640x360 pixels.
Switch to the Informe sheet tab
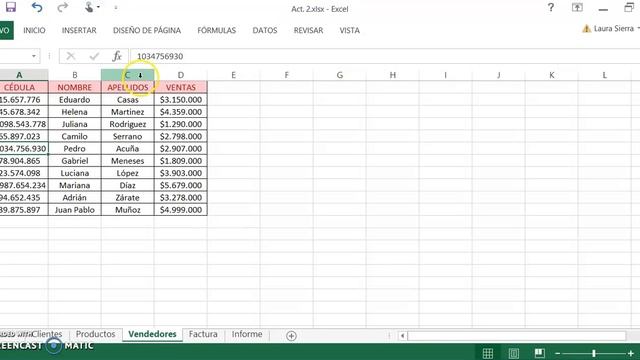click(x=247, y=334)
